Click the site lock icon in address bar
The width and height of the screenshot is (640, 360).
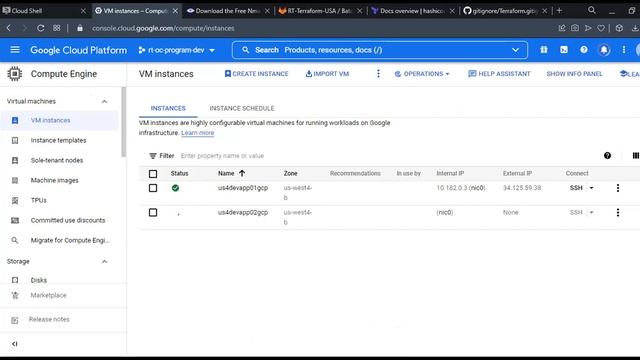80,28
